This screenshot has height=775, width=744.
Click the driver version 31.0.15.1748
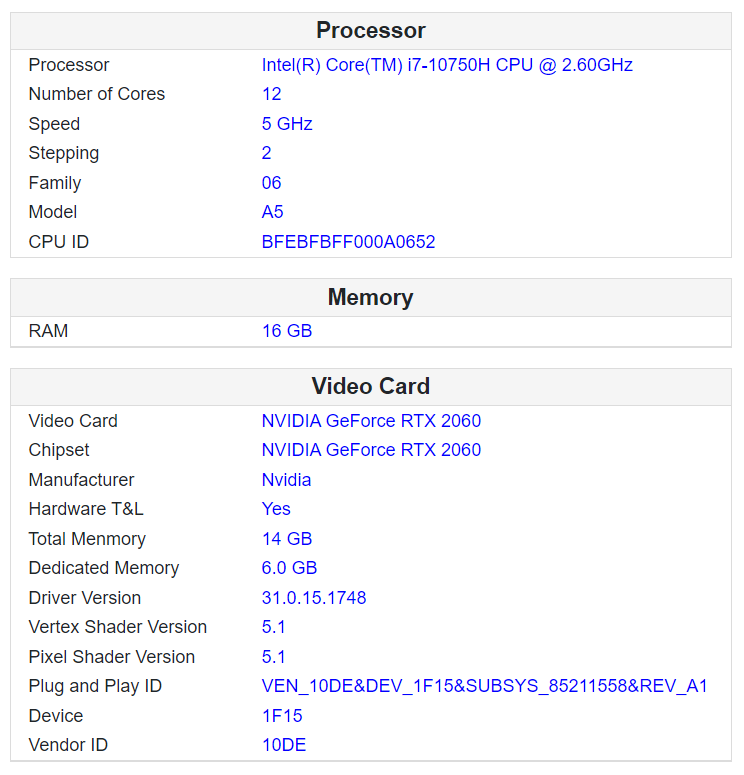314,598
